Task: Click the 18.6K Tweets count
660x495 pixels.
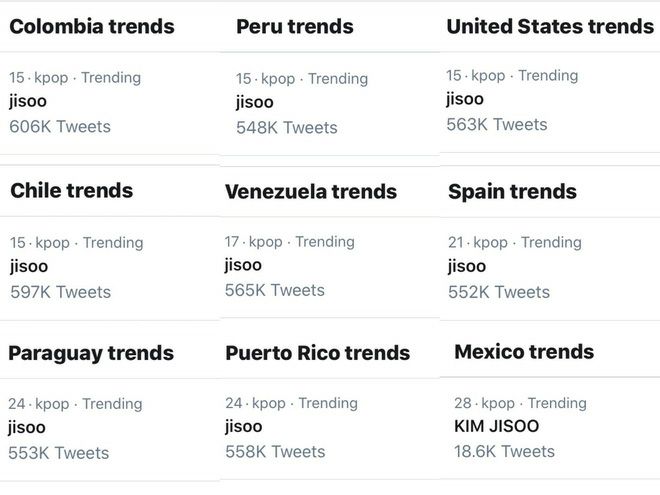Action: (x=504, y=452)
